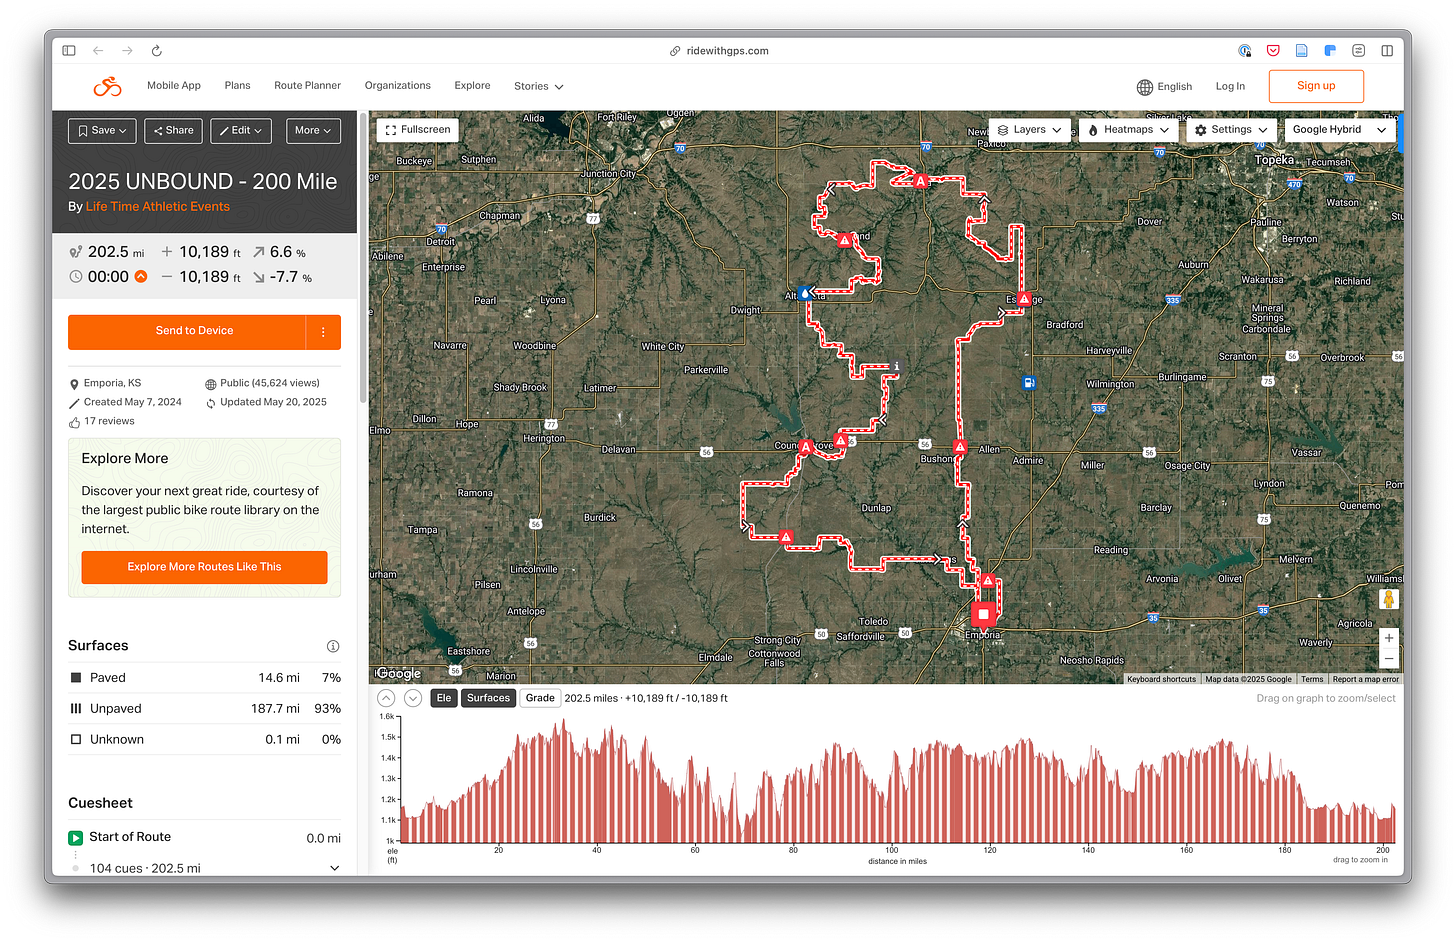
Task: Click Keyboard shortcuts on the map footer
Action: pos(1161,679)
